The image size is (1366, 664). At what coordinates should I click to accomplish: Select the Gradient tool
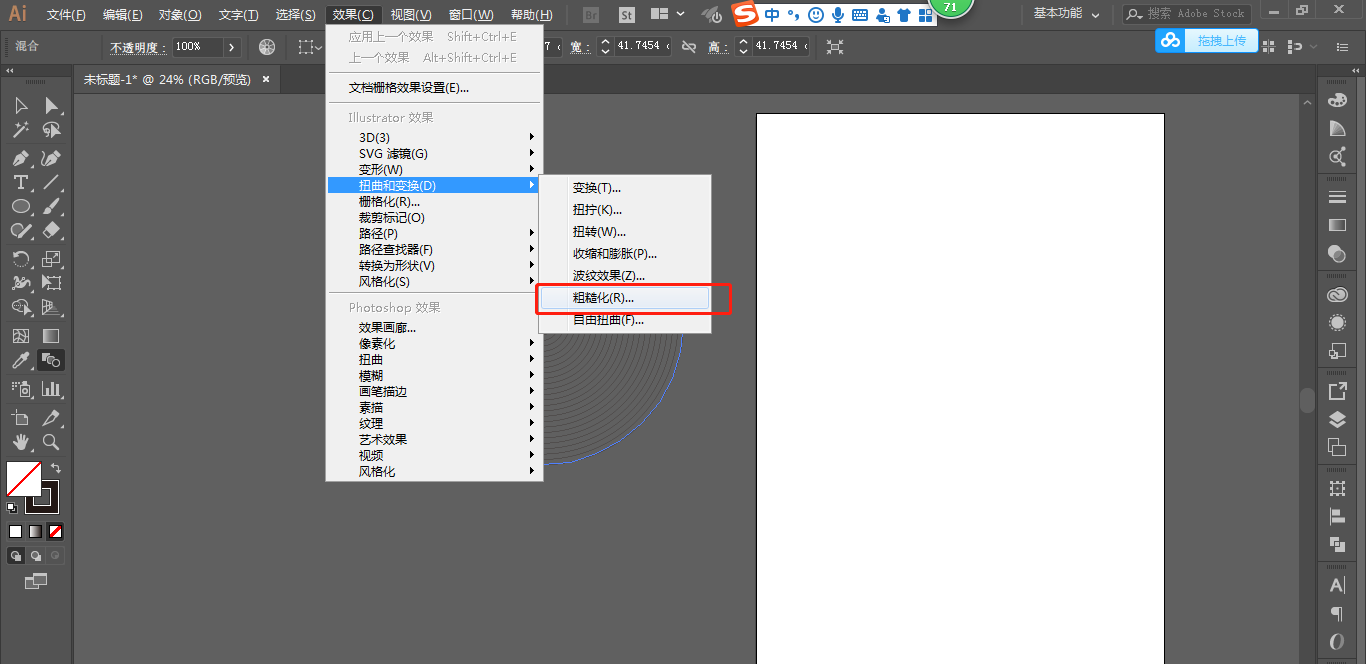tap(51, 336)
